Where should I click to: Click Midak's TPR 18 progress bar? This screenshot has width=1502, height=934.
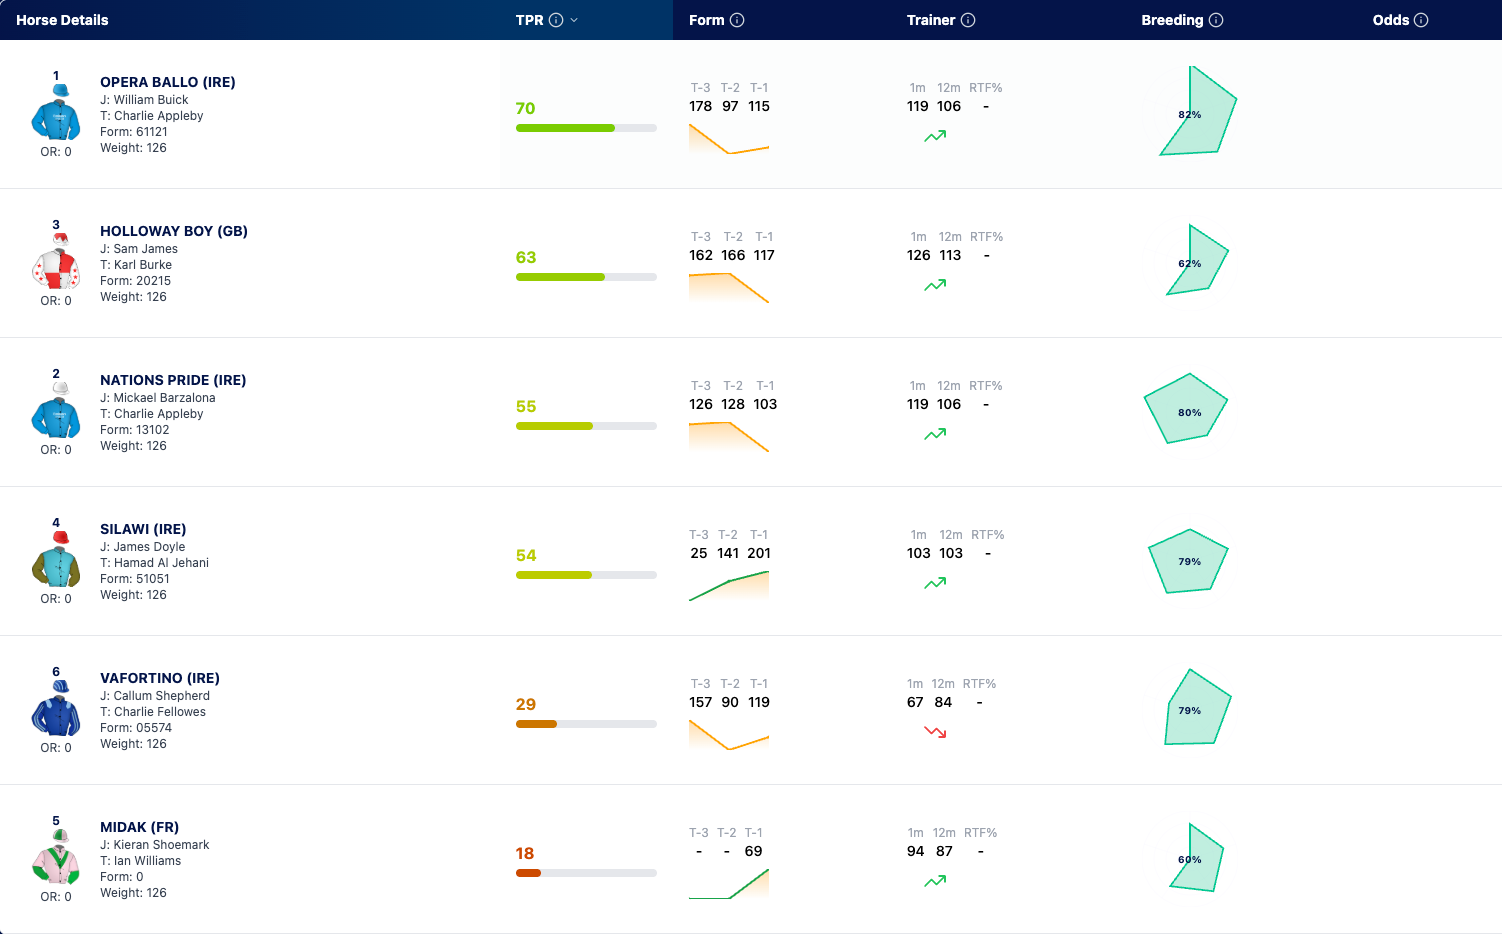point(586,873)
